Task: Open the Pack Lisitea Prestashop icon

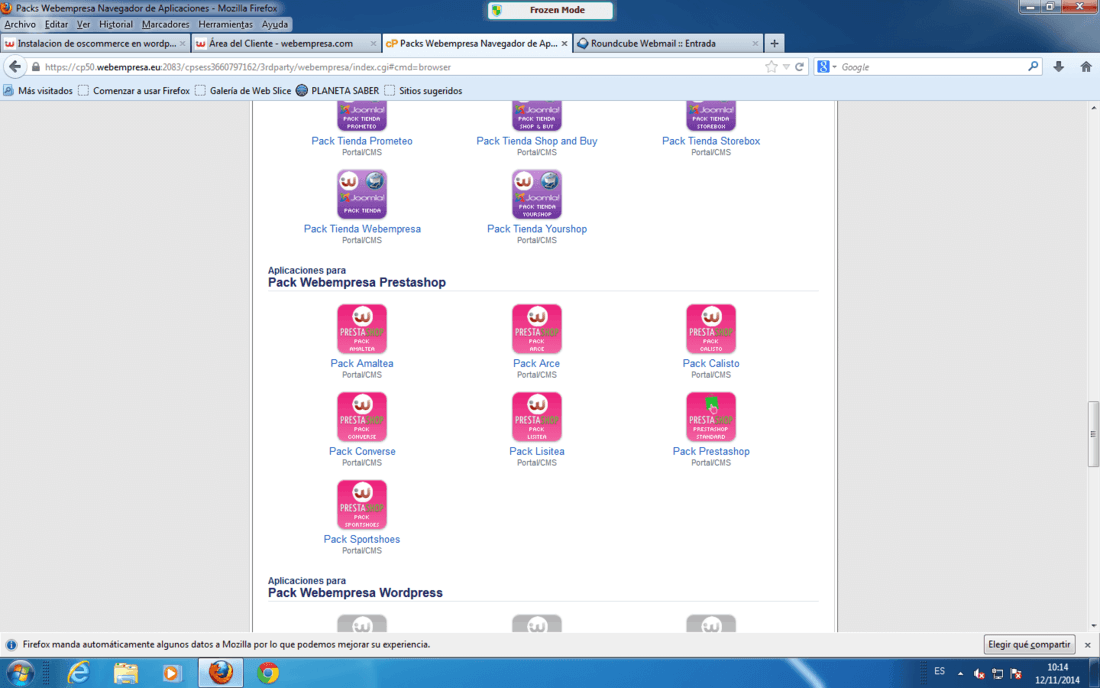Action: tap(537, 417)
